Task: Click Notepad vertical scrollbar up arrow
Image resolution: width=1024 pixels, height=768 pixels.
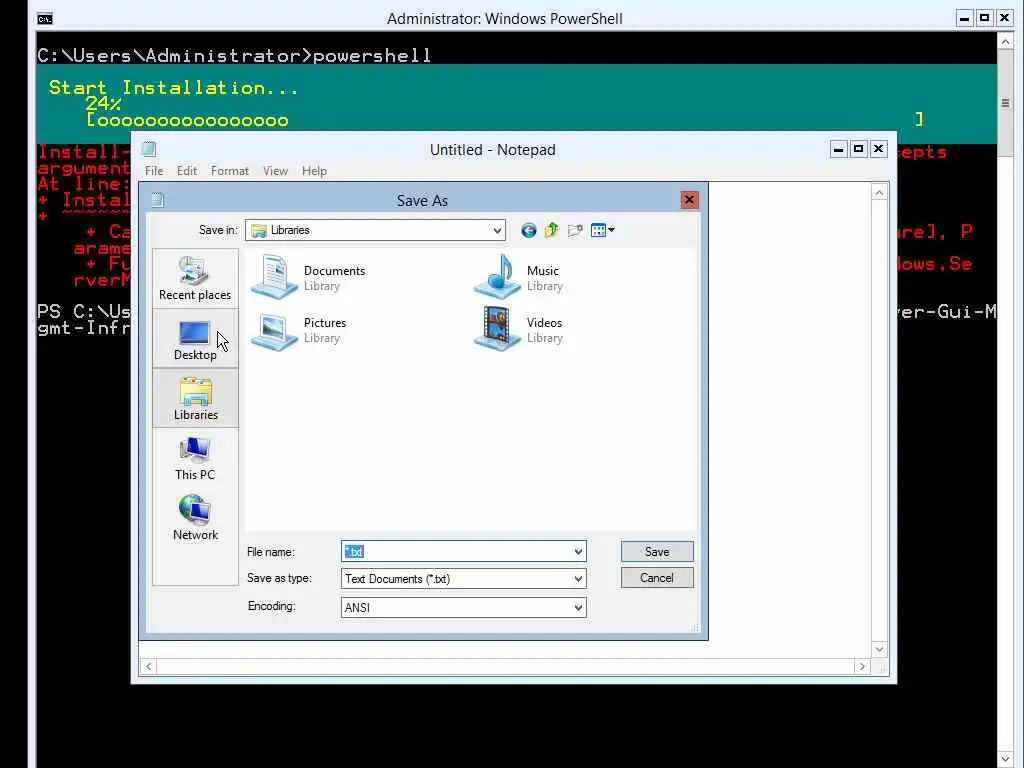Action: pos(879,193)
